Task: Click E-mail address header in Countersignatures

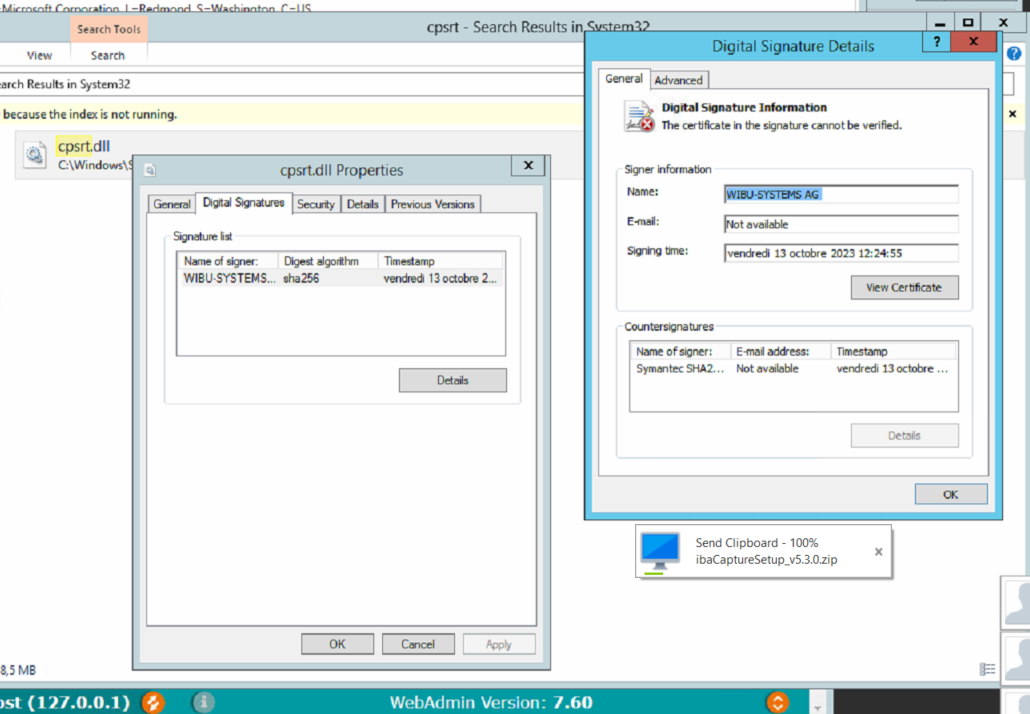Action: (780, 351)
